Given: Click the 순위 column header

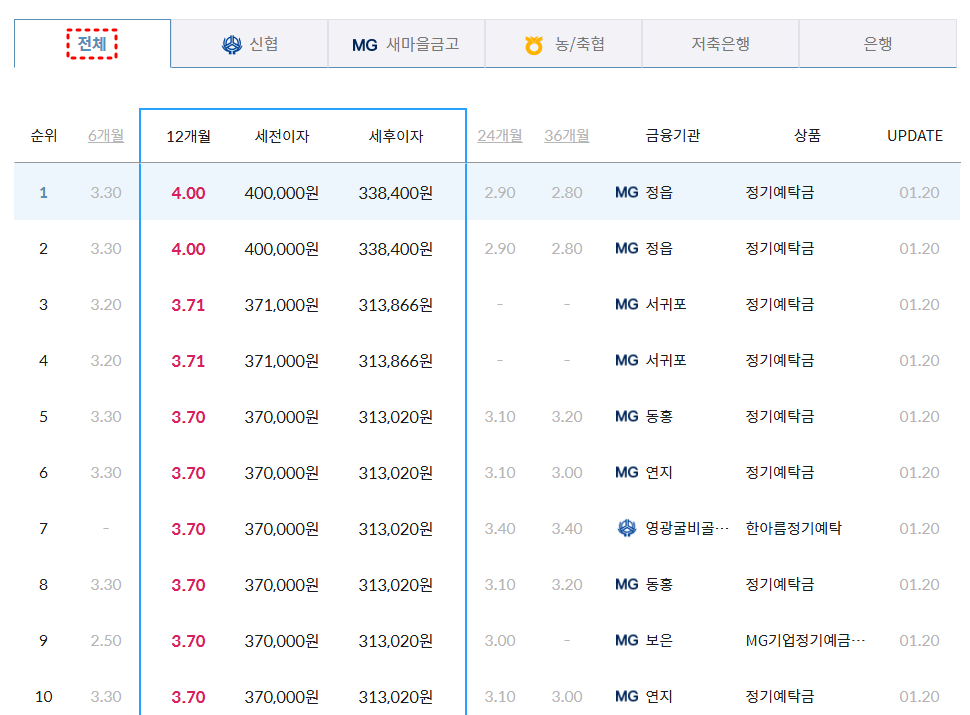Looking at the screenshot, I should click(44, 135).
